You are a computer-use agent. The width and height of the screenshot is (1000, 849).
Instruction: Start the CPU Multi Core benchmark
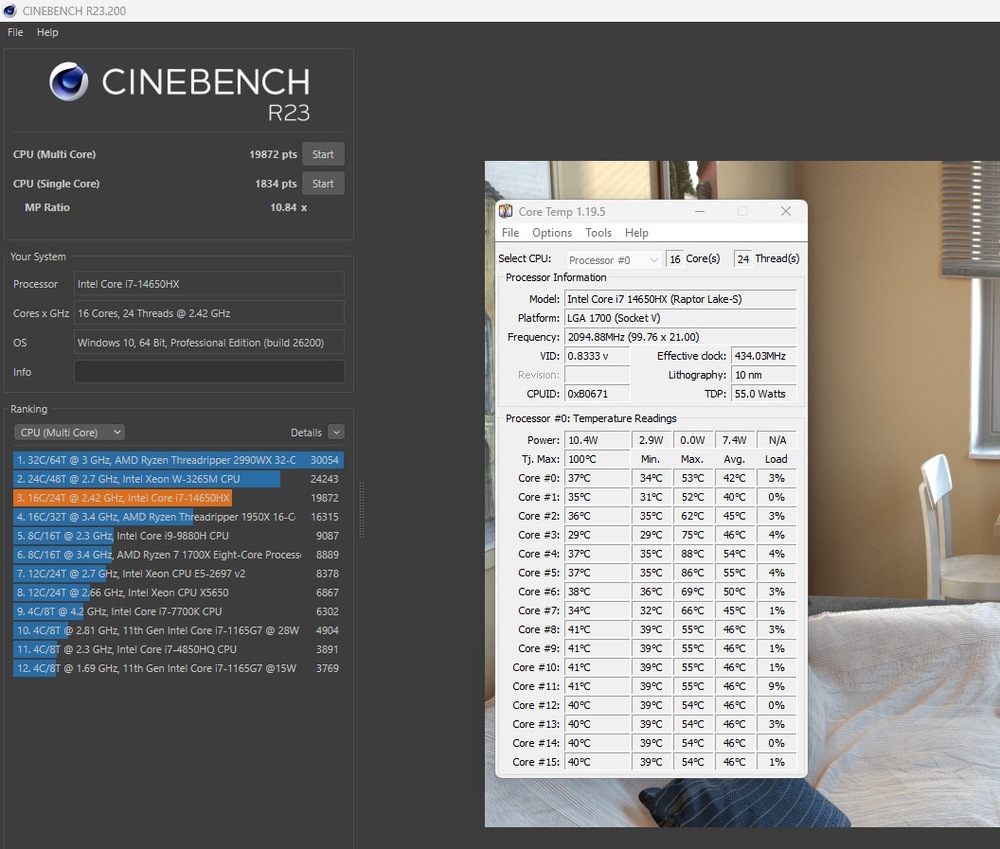323,155
